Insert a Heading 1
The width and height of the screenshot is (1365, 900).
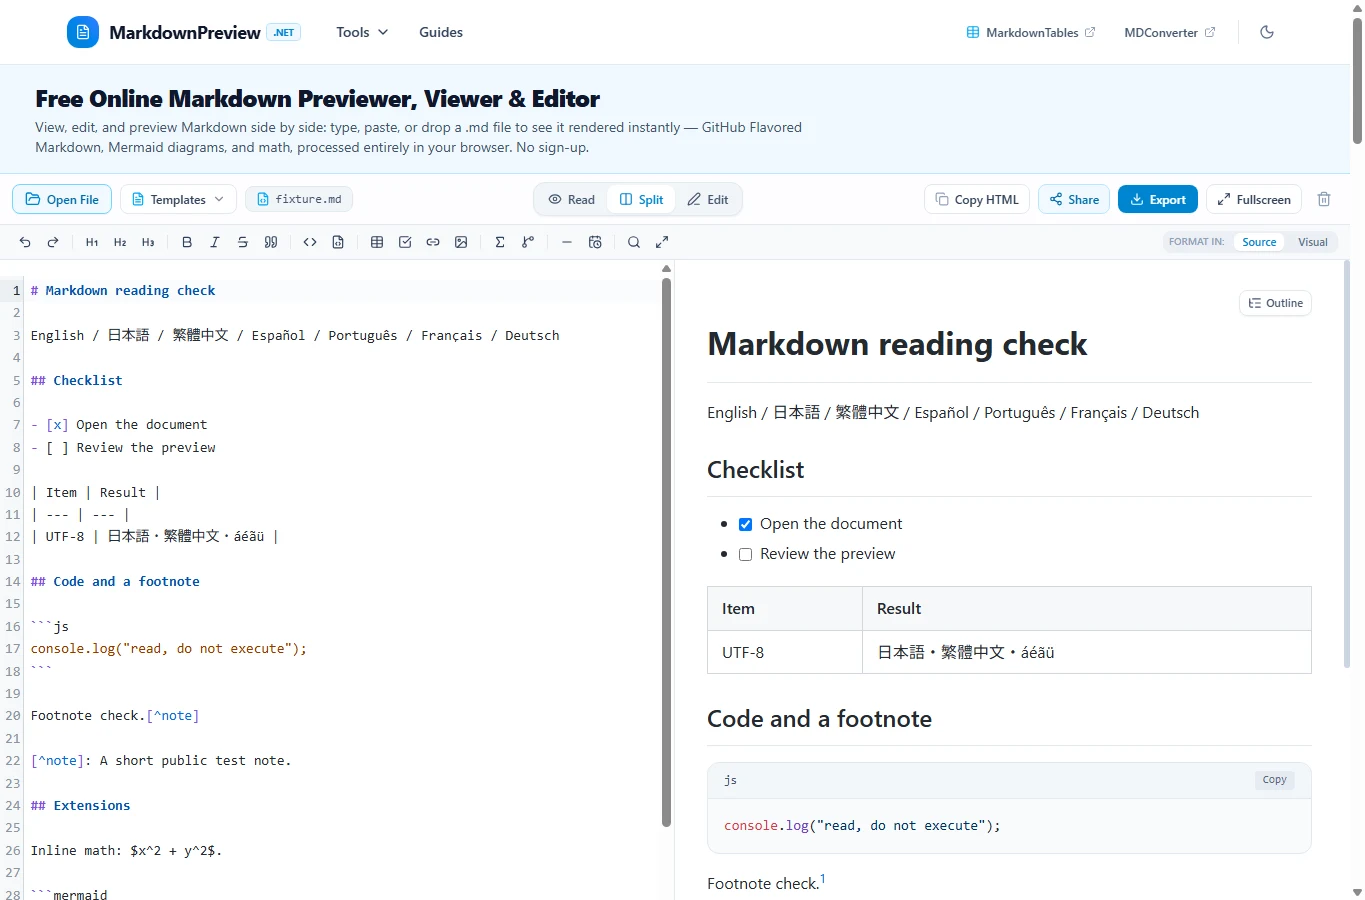[x=92, y=242]
